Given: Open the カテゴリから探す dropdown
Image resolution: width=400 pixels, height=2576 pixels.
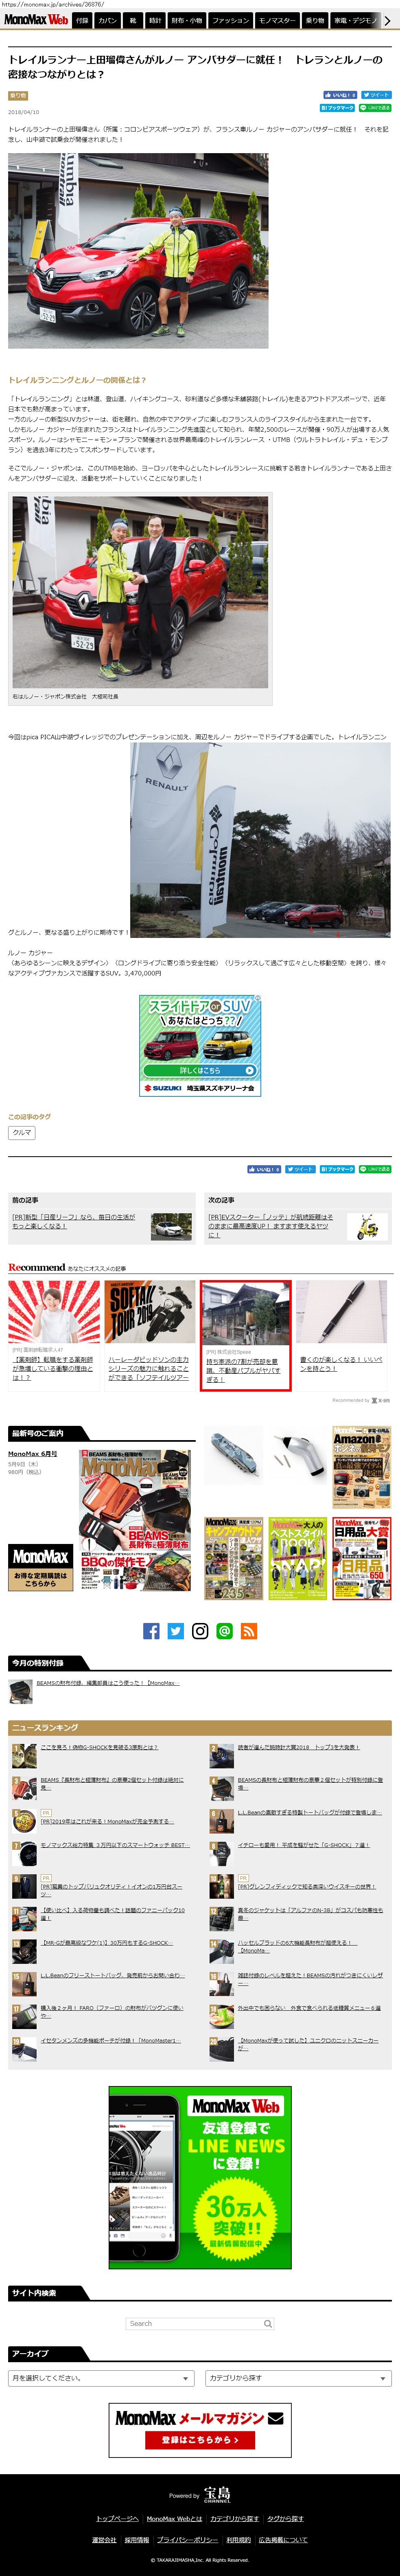Looking at the screenshot, I should [298, 2378].
